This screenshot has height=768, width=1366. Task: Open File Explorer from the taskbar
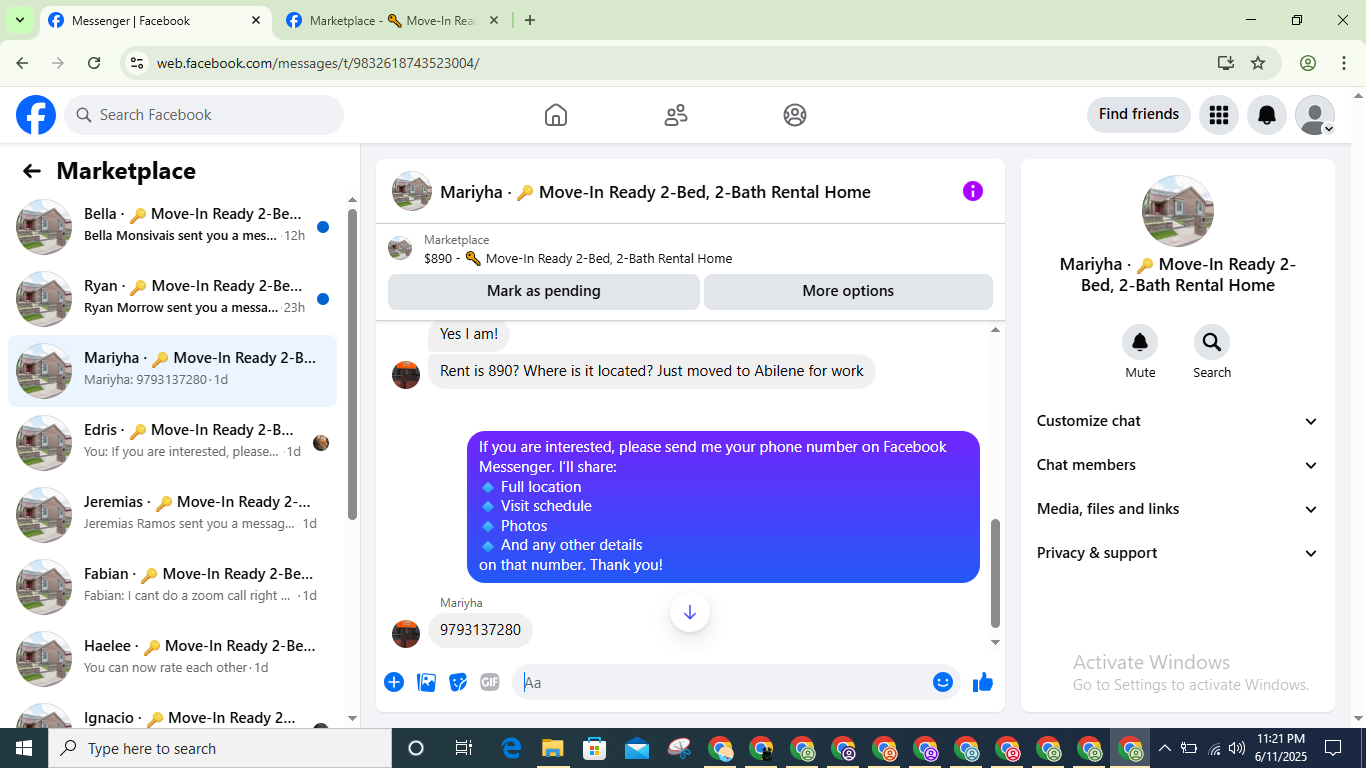click(x=553, y=748)
